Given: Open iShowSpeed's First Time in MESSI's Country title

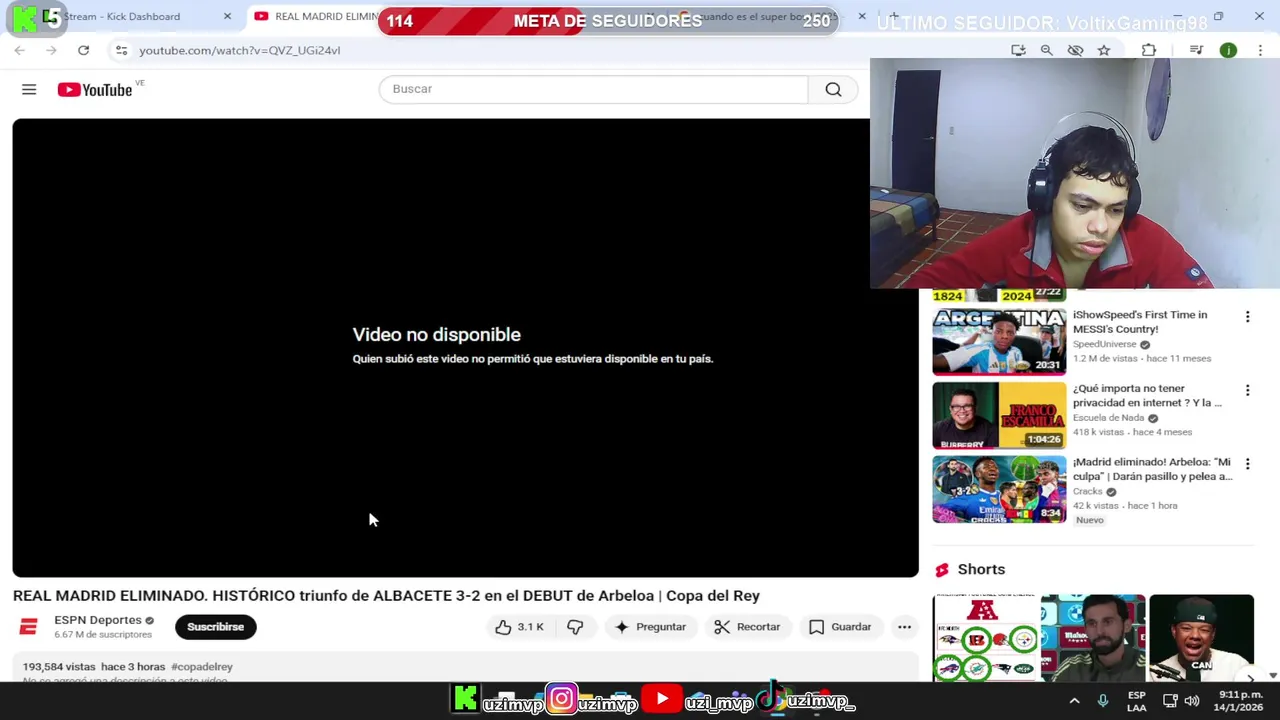Looking at the screenshot, I should 1140,322.
